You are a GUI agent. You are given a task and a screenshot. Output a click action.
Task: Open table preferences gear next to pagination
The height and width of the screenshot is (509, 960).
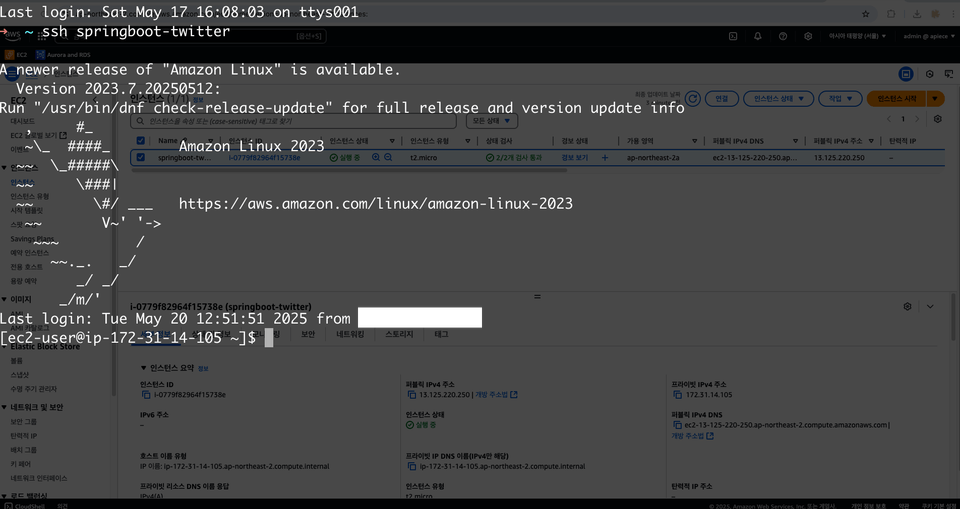937,119
